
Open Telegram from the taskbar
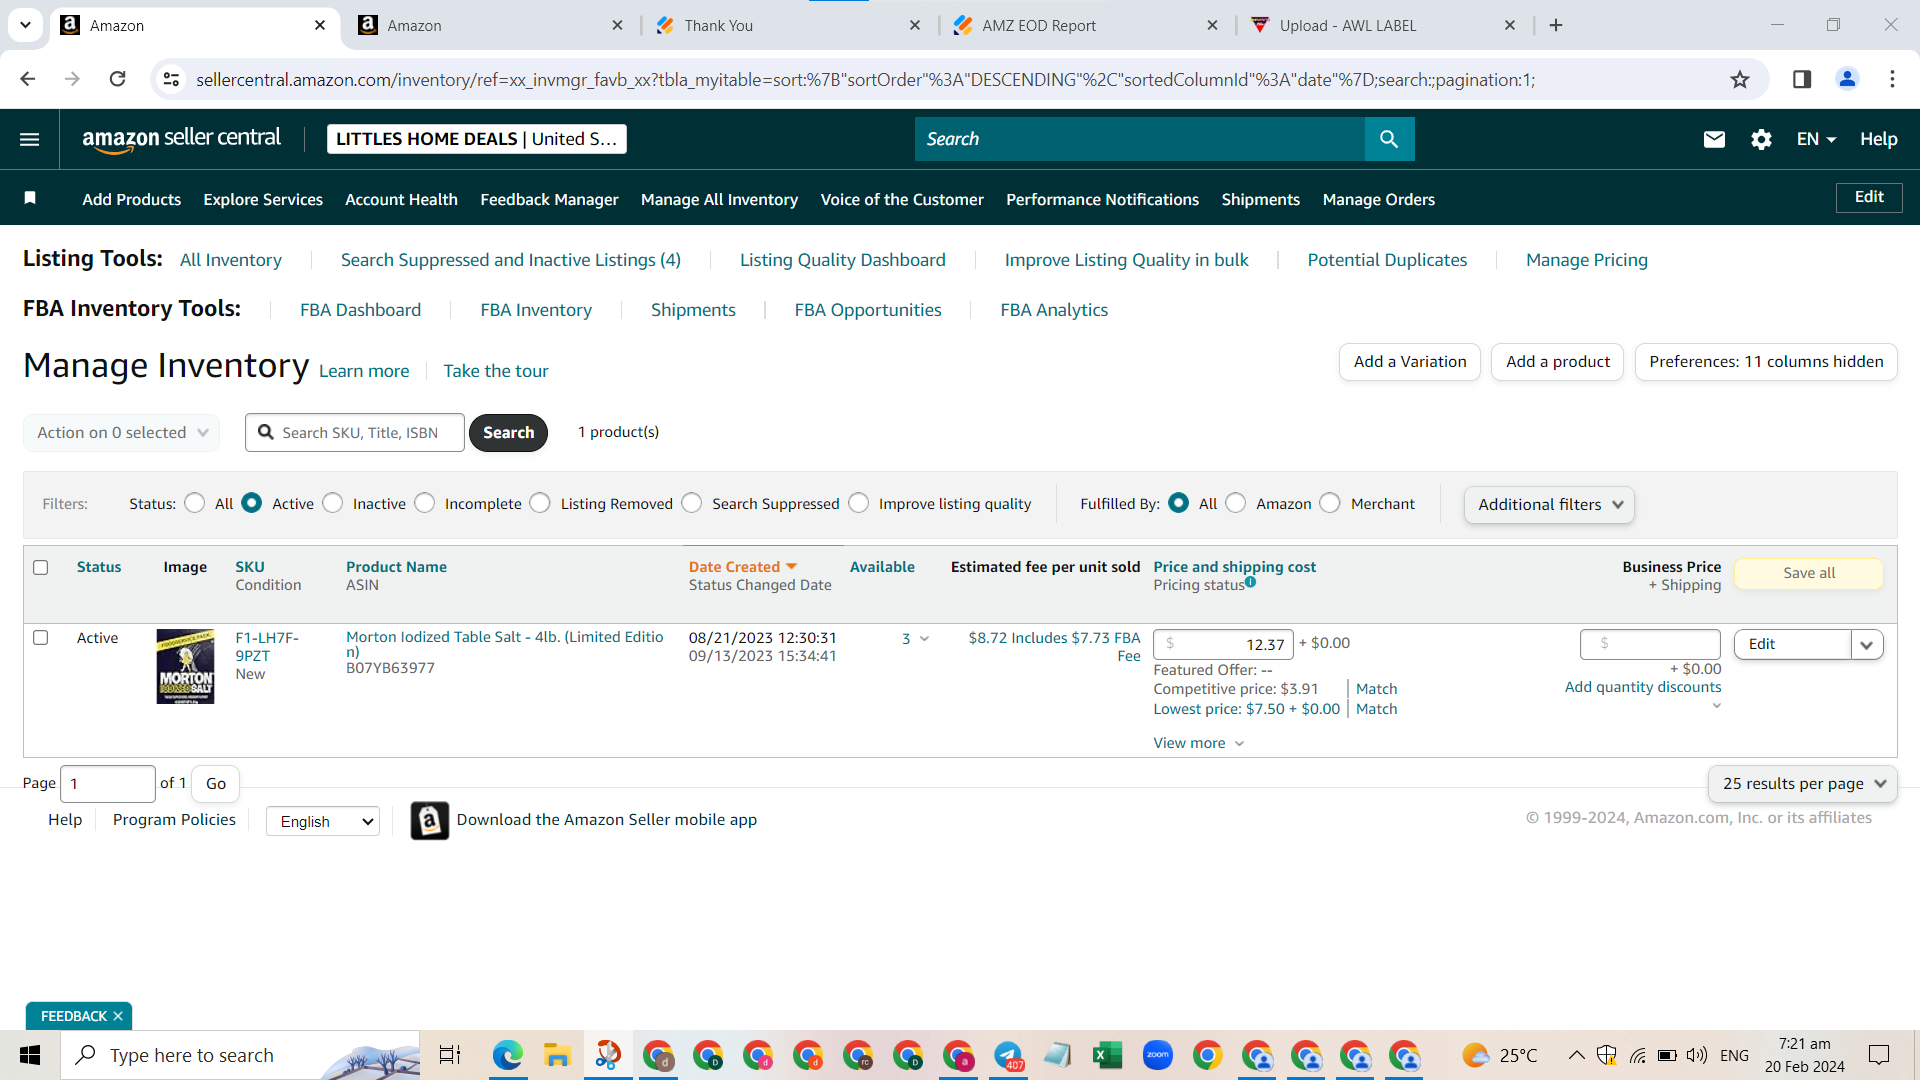click(x=1008, y=1055)
